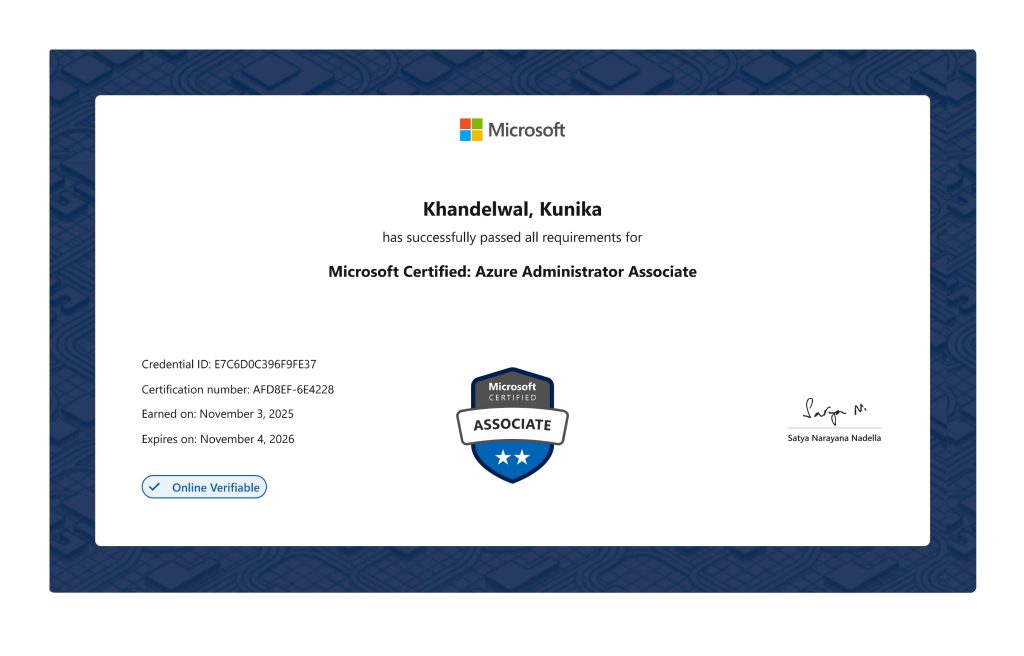Click the dark blue patterned certificate border
Image resolution: width=1024 pixels, height=656 pixels.
click(72, 320)
